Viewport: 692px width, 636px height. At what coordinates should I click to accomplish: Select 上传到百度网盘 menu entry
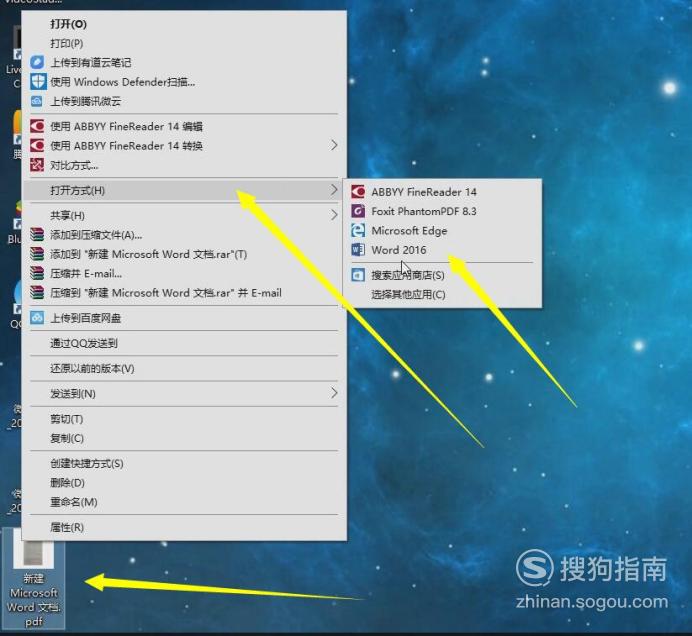[184, 318]
